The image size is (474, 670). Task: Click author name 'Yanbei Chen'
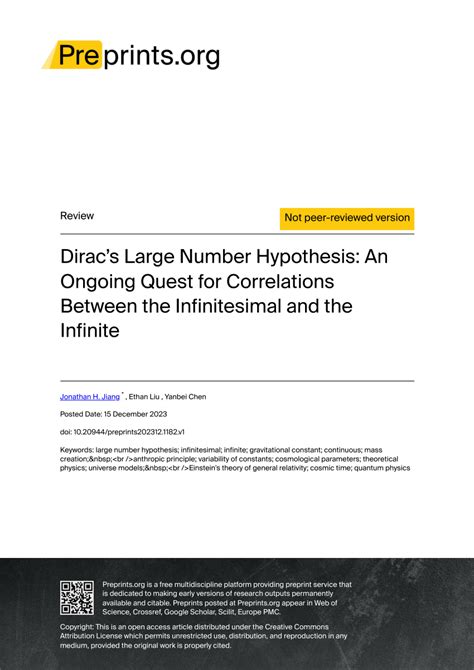pos(185,397)
